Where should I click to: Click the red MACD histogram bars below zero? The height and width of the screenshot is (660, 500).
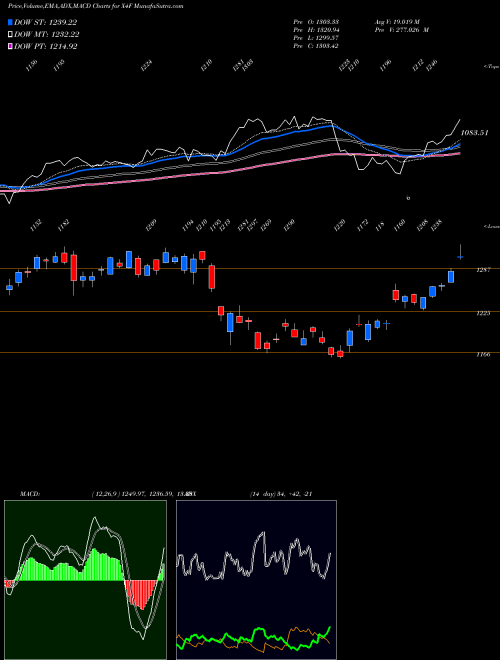click(142, 593)
